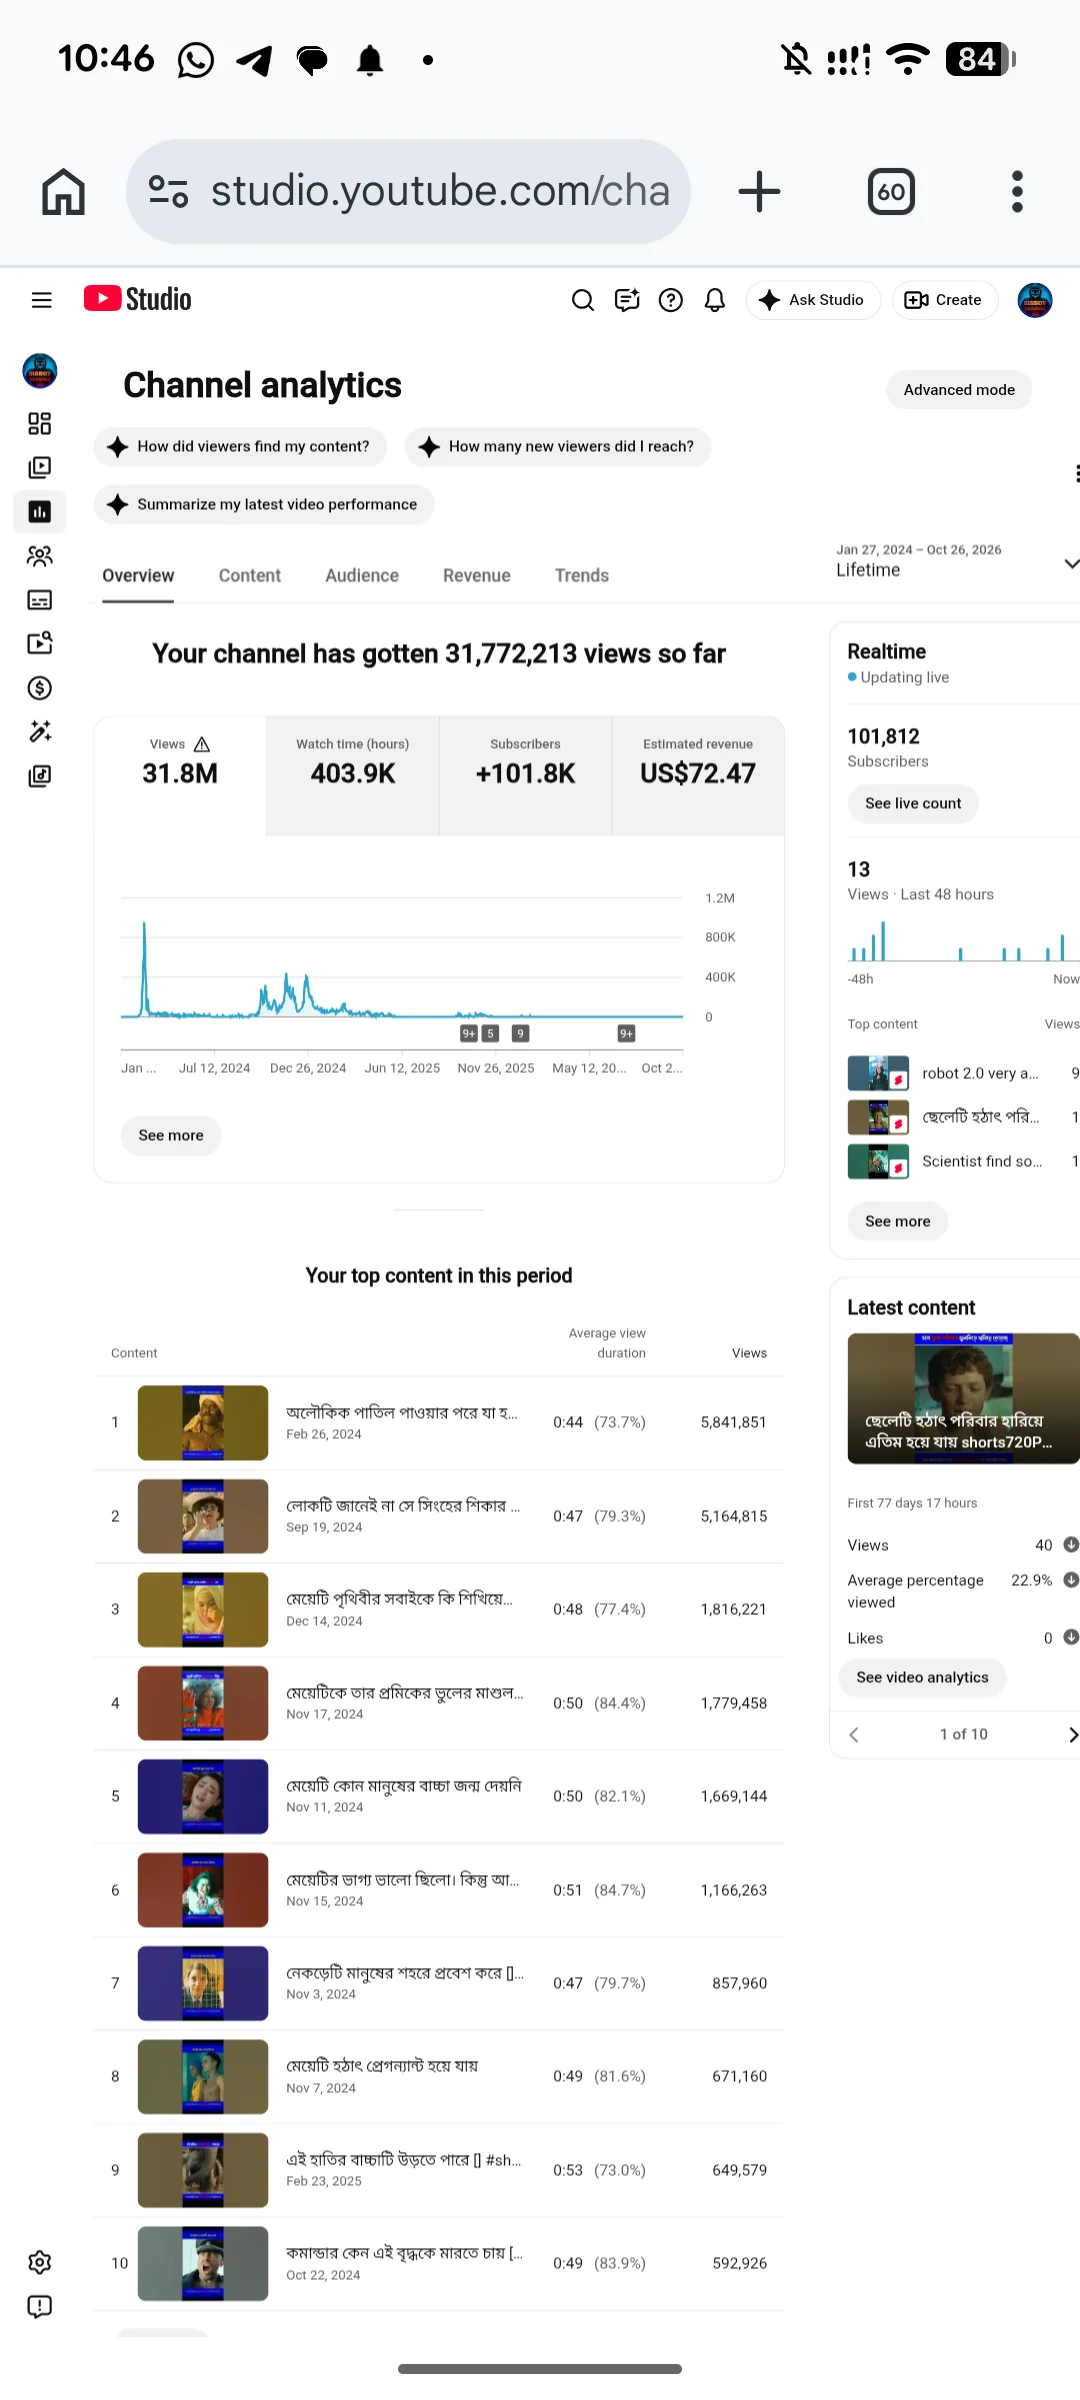Click the first 9+ chart marker
This screenshot has width=1080, height=2400.
[x=469, y=1033]
